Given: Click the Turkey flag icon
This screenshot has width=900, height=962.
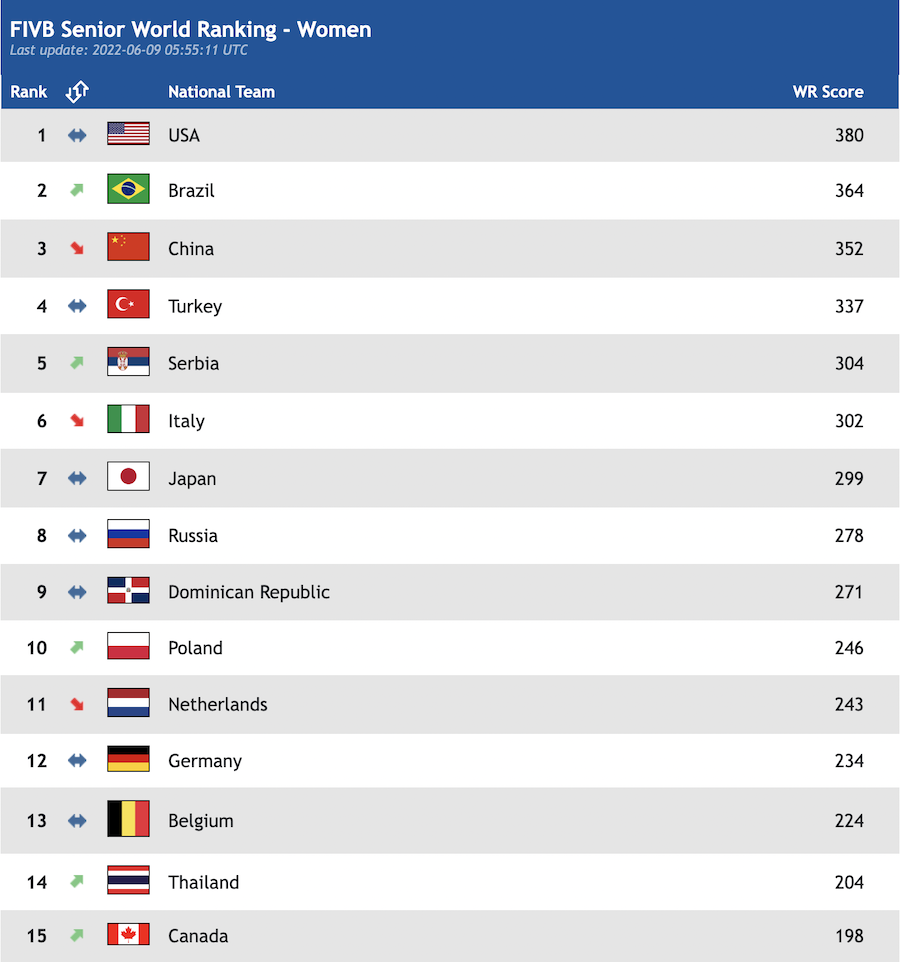Looking at the screenshot, I should coord(128,304).
